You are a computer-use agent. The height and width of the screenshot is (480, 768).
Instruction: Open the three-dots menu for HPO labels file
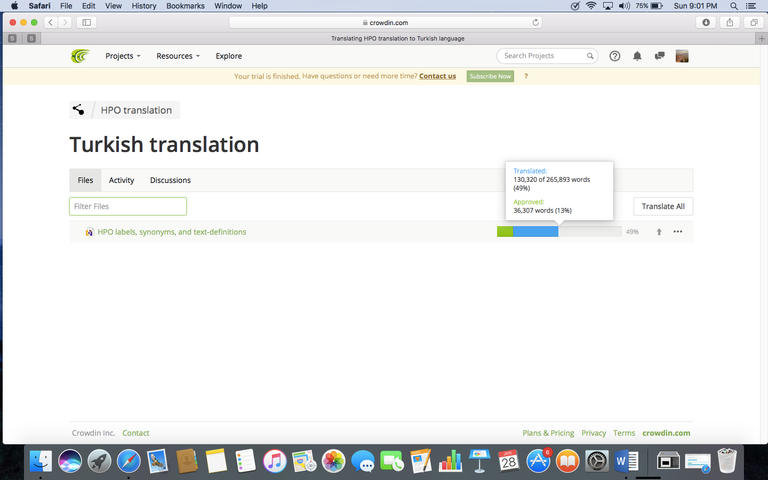[677, 232]
